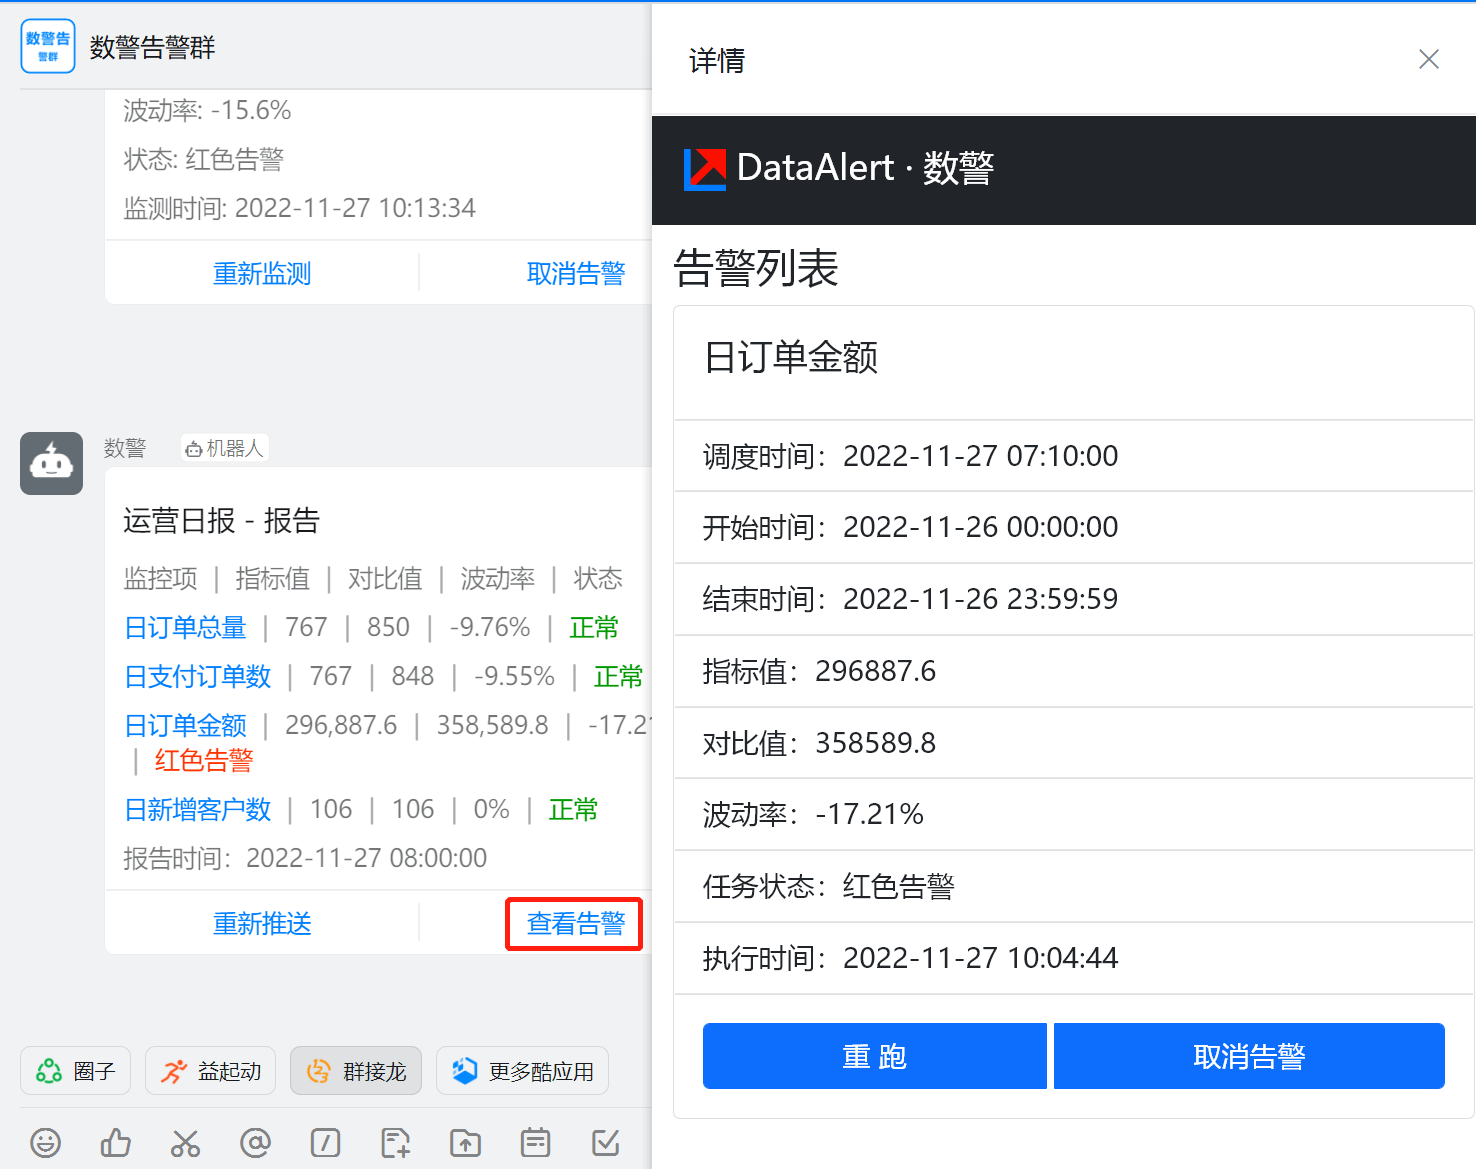Click the task checkbox icon
The width and height of the screenshot is (1476, 1169).
[605, 1142]
